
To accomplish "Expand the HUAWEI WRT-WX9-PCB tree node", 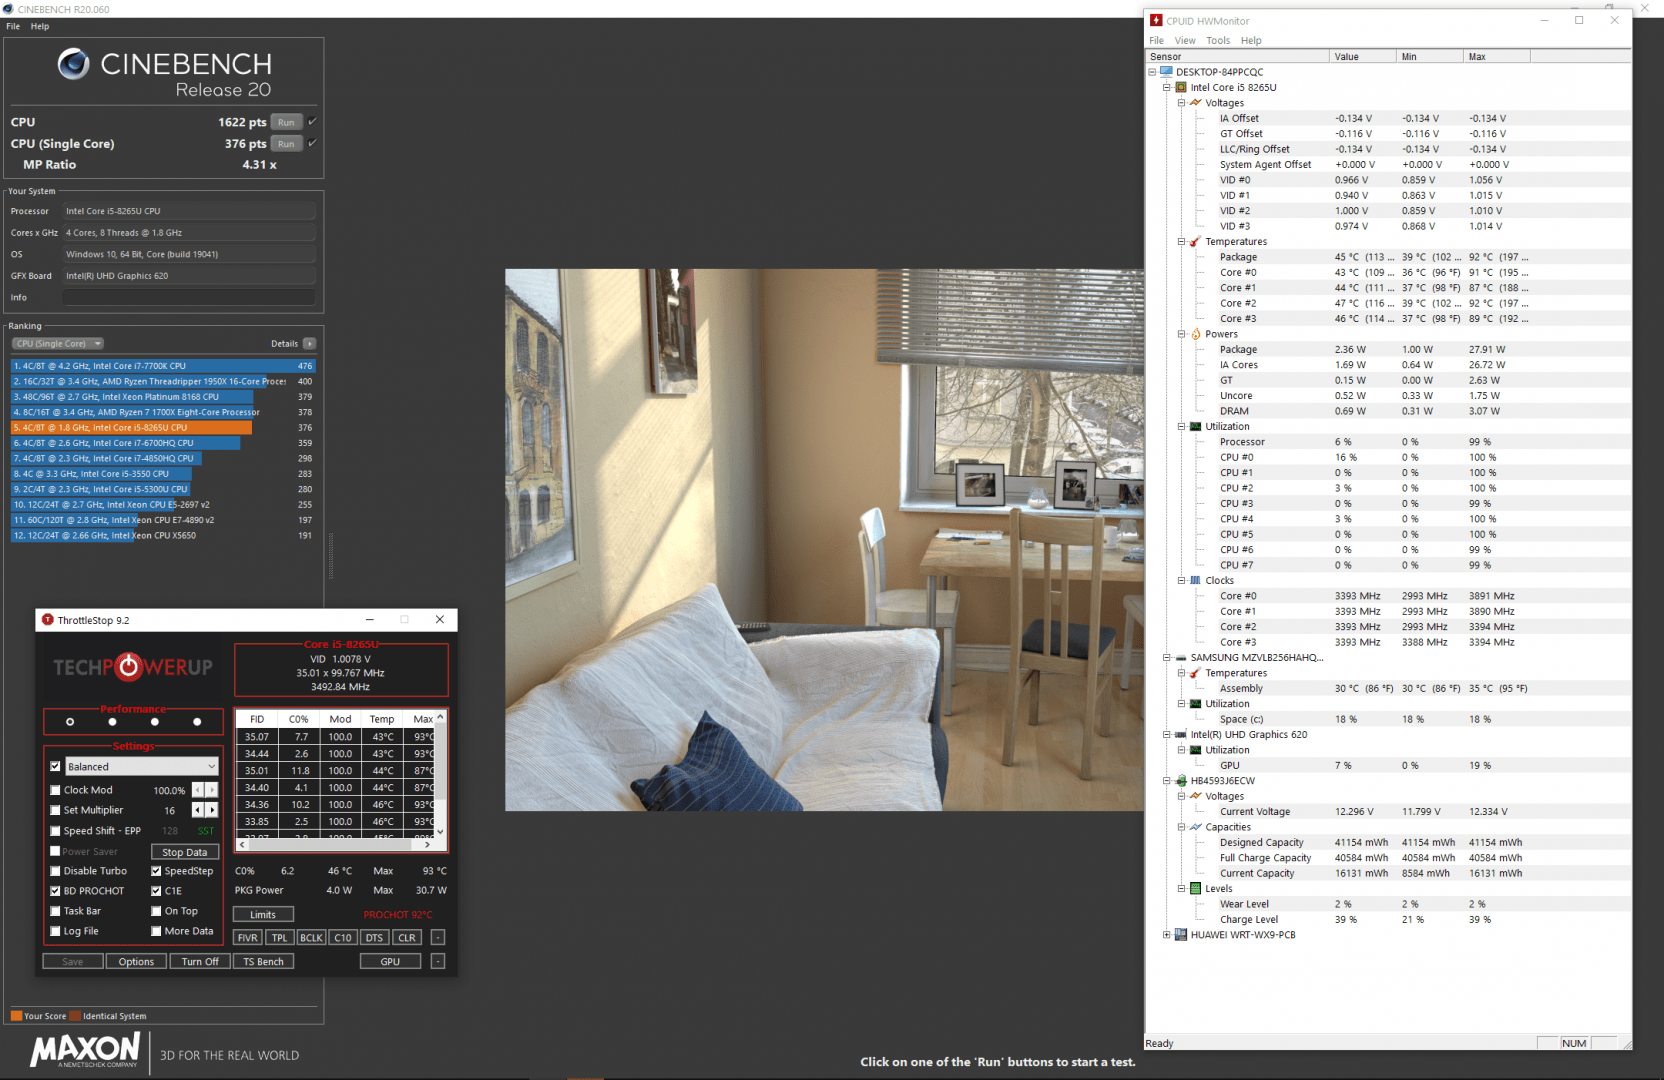I will coord(1167,935).
